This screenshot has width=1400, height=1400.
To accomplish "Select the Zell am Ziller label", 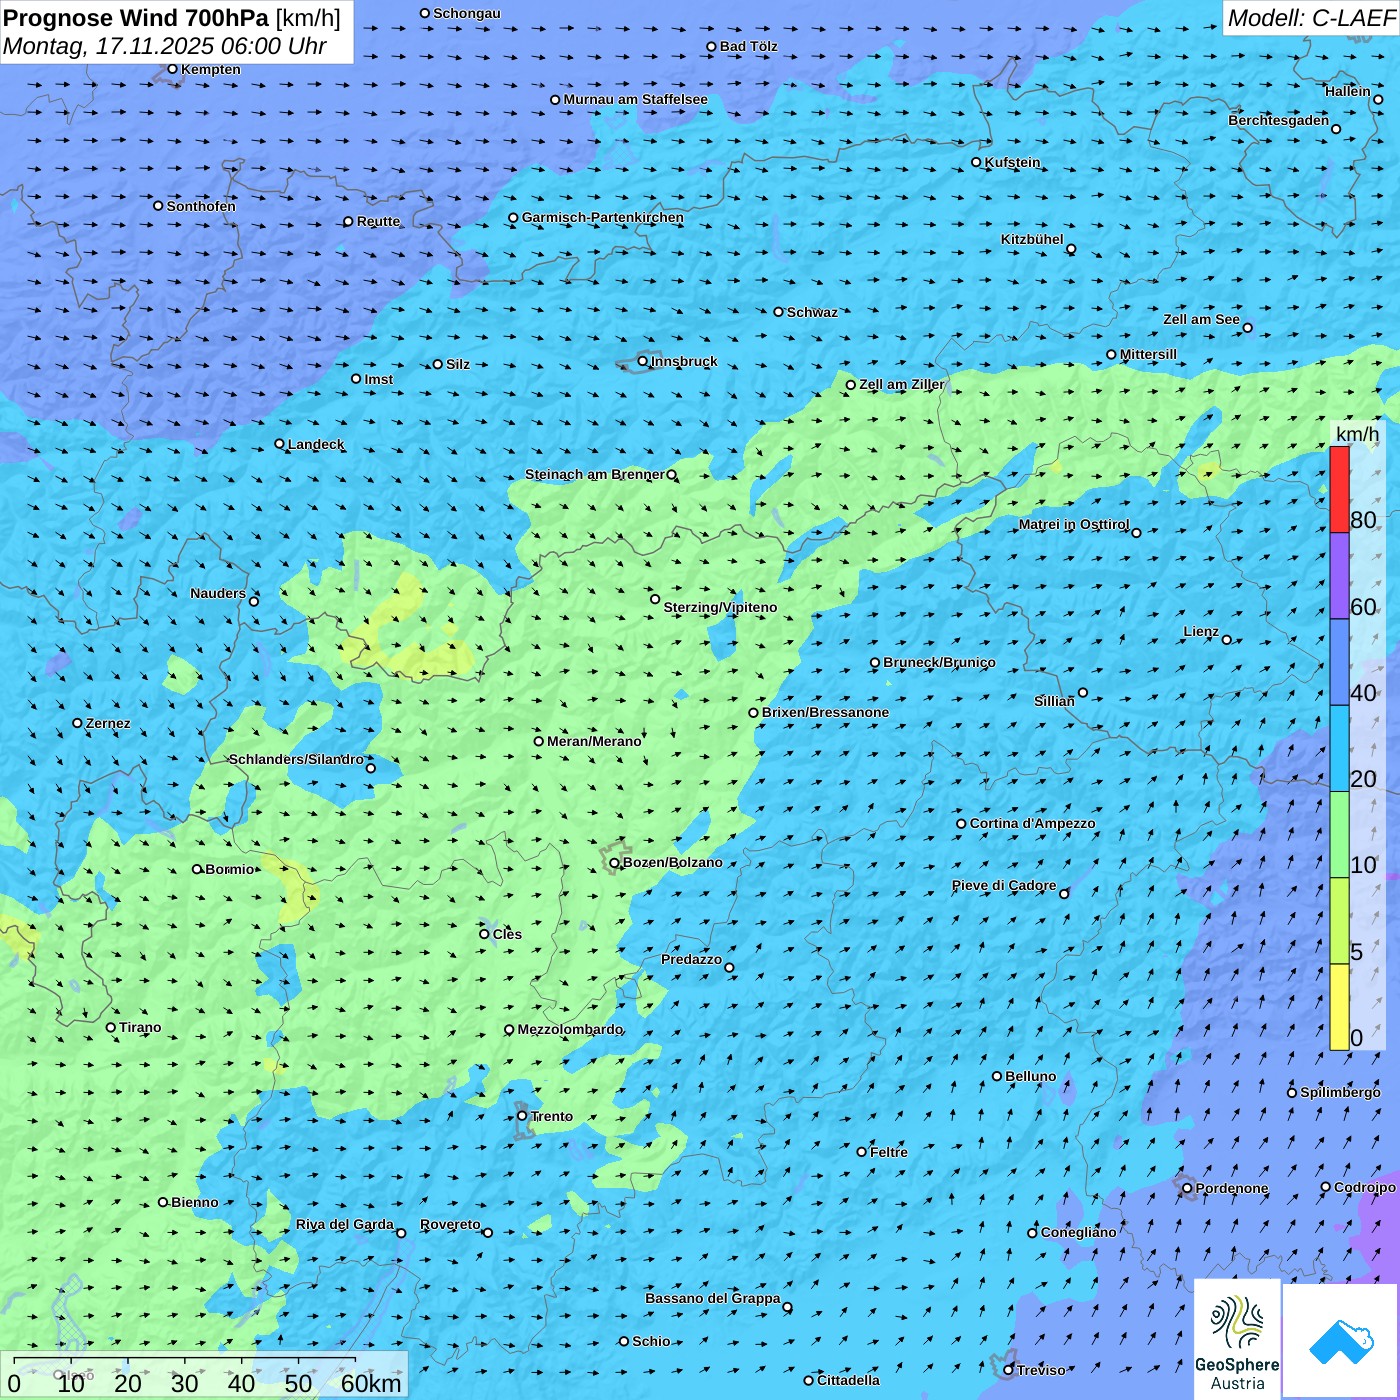I will click(901, 384).
